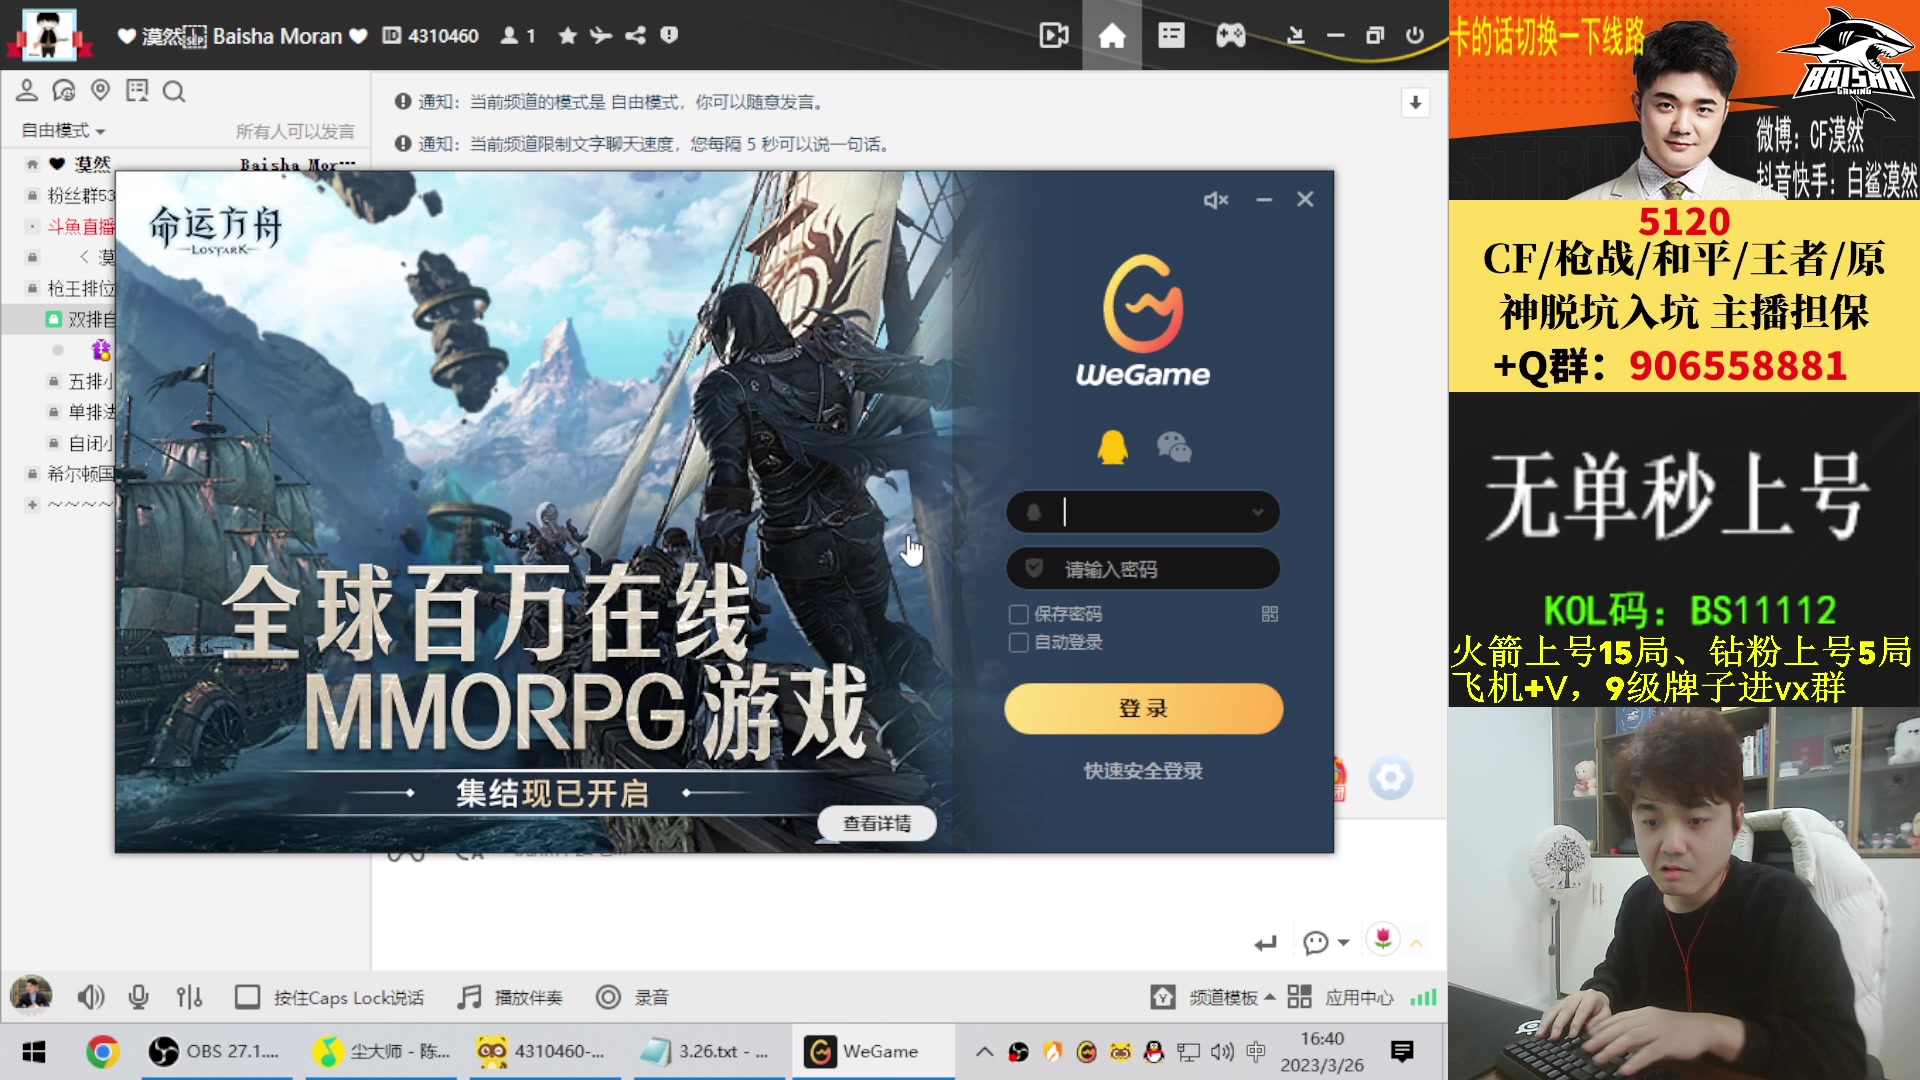Screen dimensions: 1920x1080
Task: Switch to the 尘大师 taskbar window
Action: [x=381, y=1052]
